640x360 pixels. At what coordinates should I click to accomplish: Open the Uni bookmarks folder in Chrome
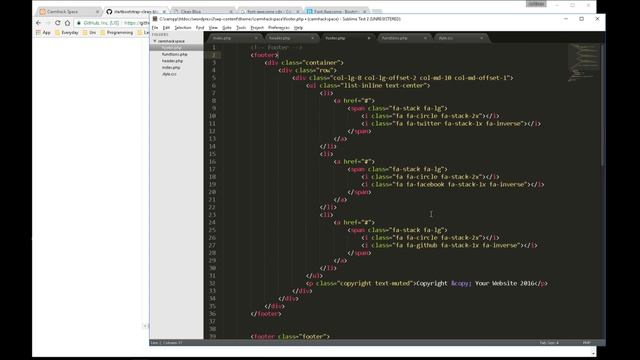pyautogui.click(x=89, y=32)
